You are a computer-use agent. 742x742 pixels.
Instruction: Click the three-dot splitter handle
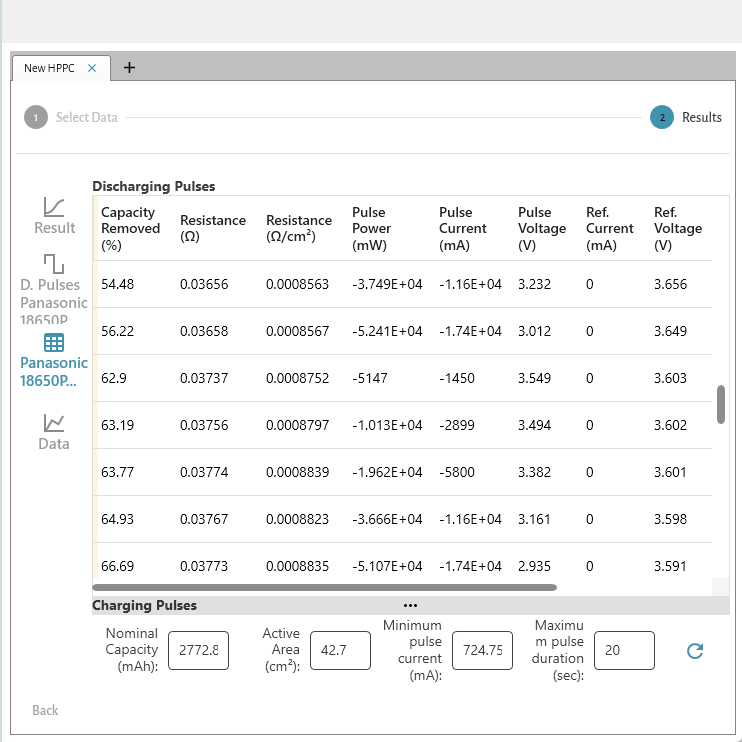point(410,605)
